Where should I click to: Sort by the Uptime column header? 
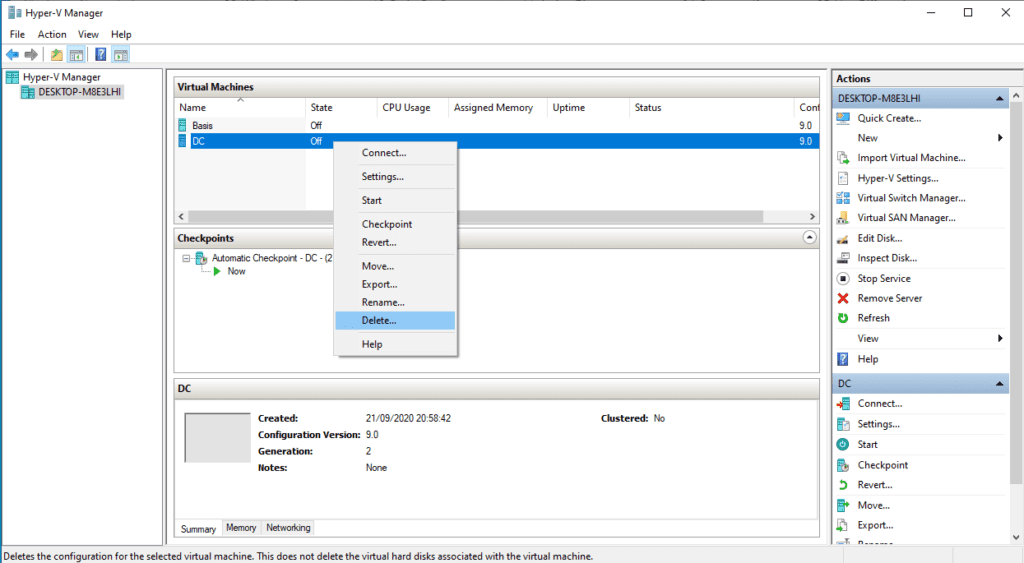coord(588,108)
